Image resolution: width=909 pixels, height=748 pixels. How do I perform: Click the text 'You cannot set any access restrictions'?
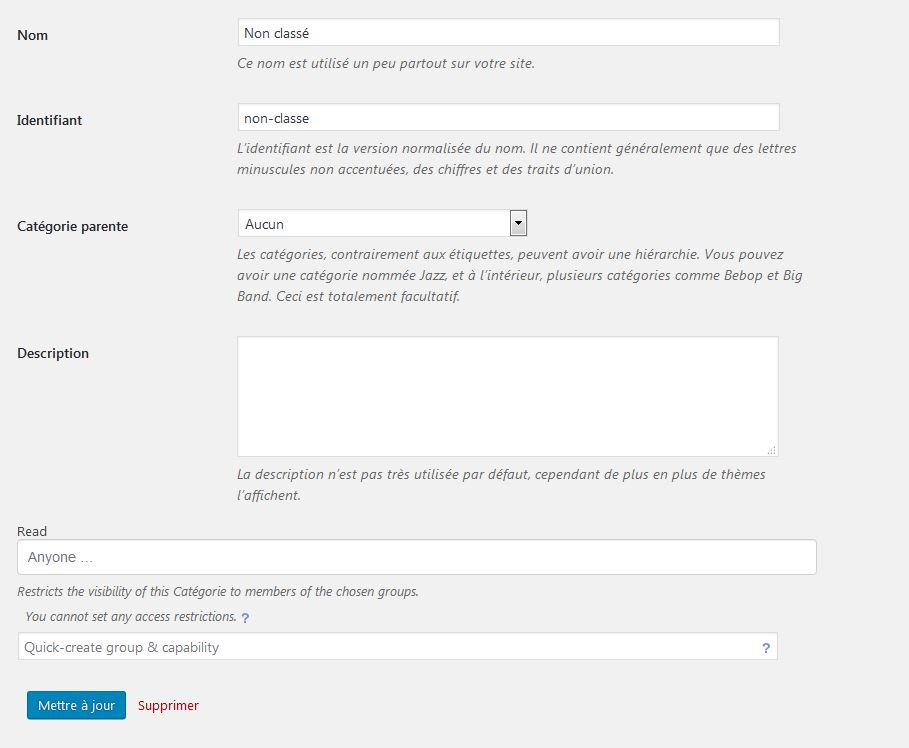pos(130,617)
